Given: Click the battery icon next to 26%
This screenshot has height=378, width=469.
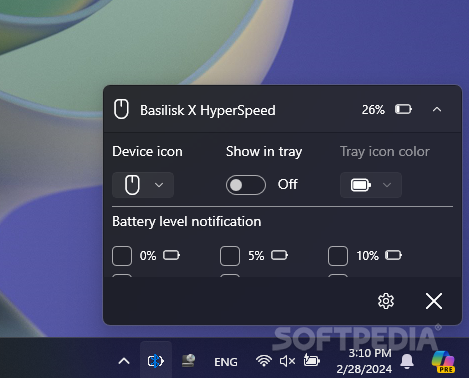Looking at the screenshot, I should [x=403, y=109].
